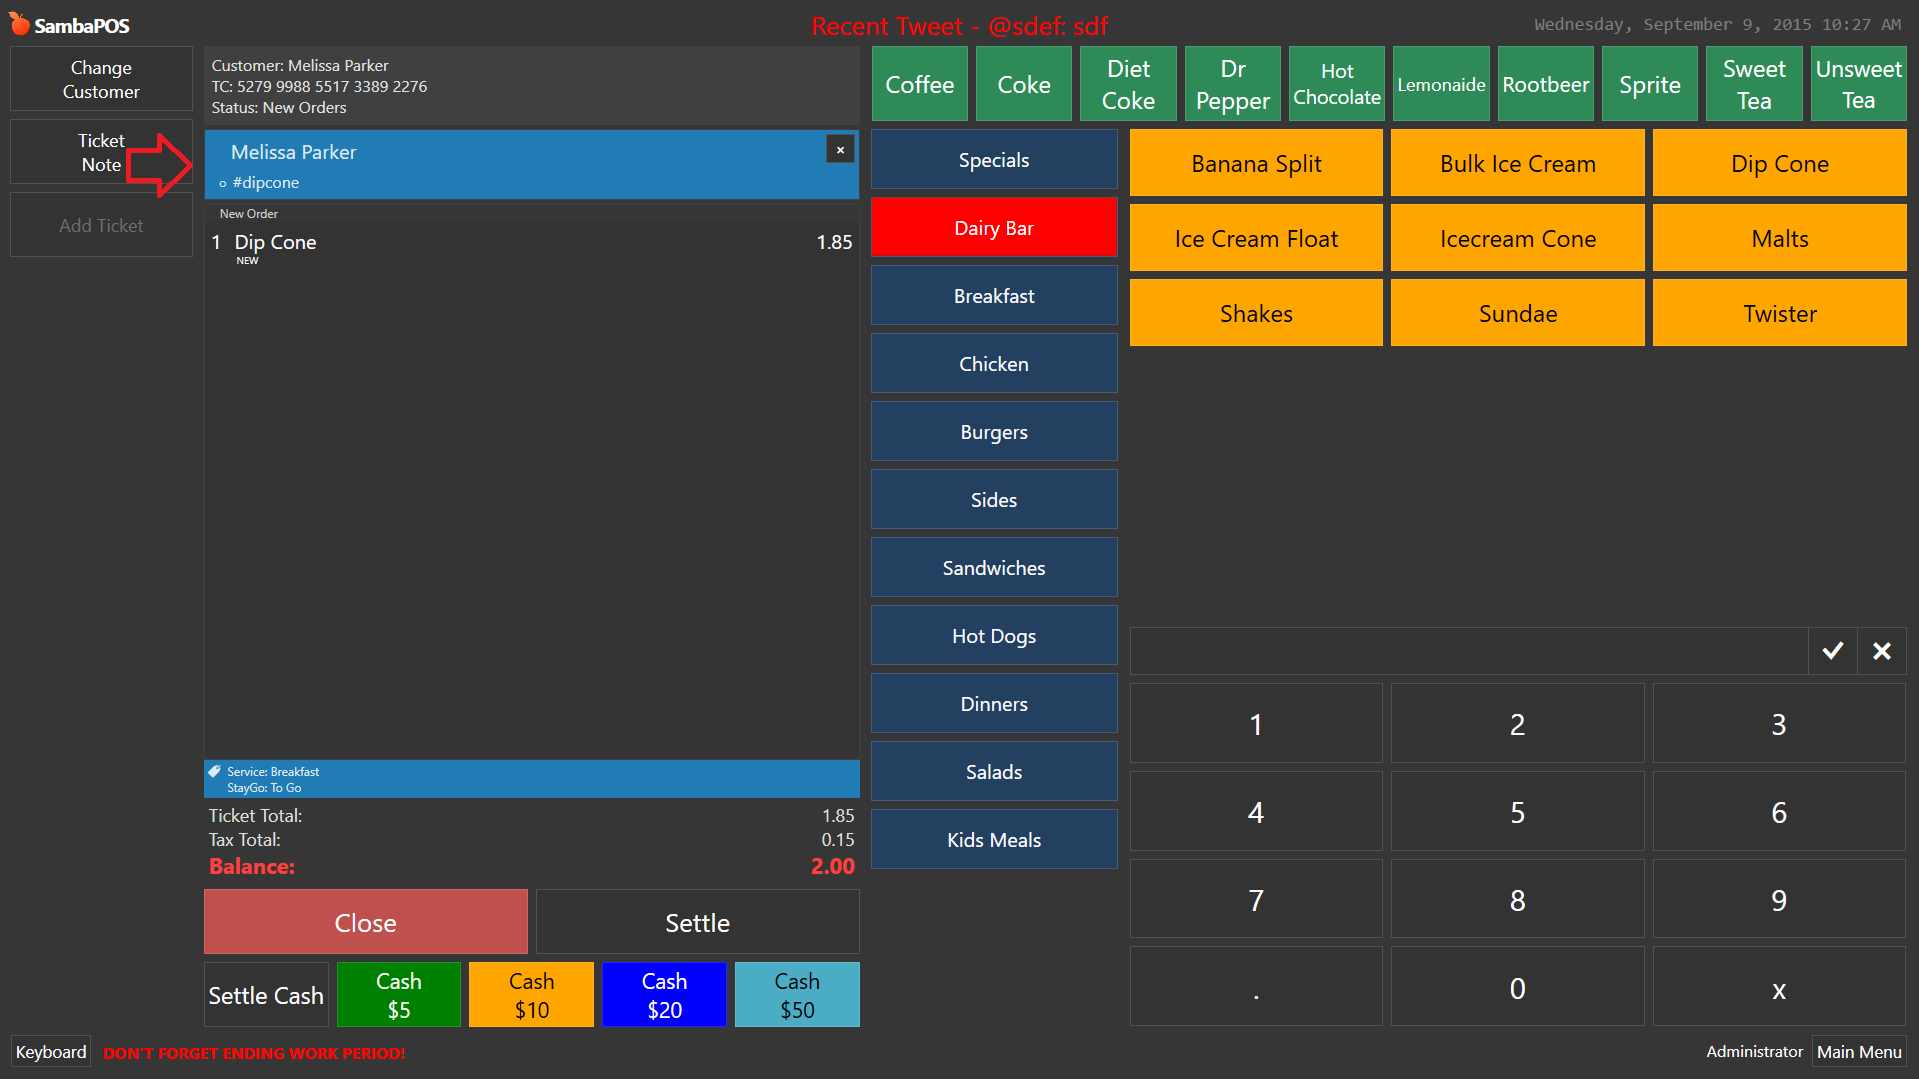Open the service tag info bar
Viewport: 1919px width, 1079px height.
coord(532,779)
